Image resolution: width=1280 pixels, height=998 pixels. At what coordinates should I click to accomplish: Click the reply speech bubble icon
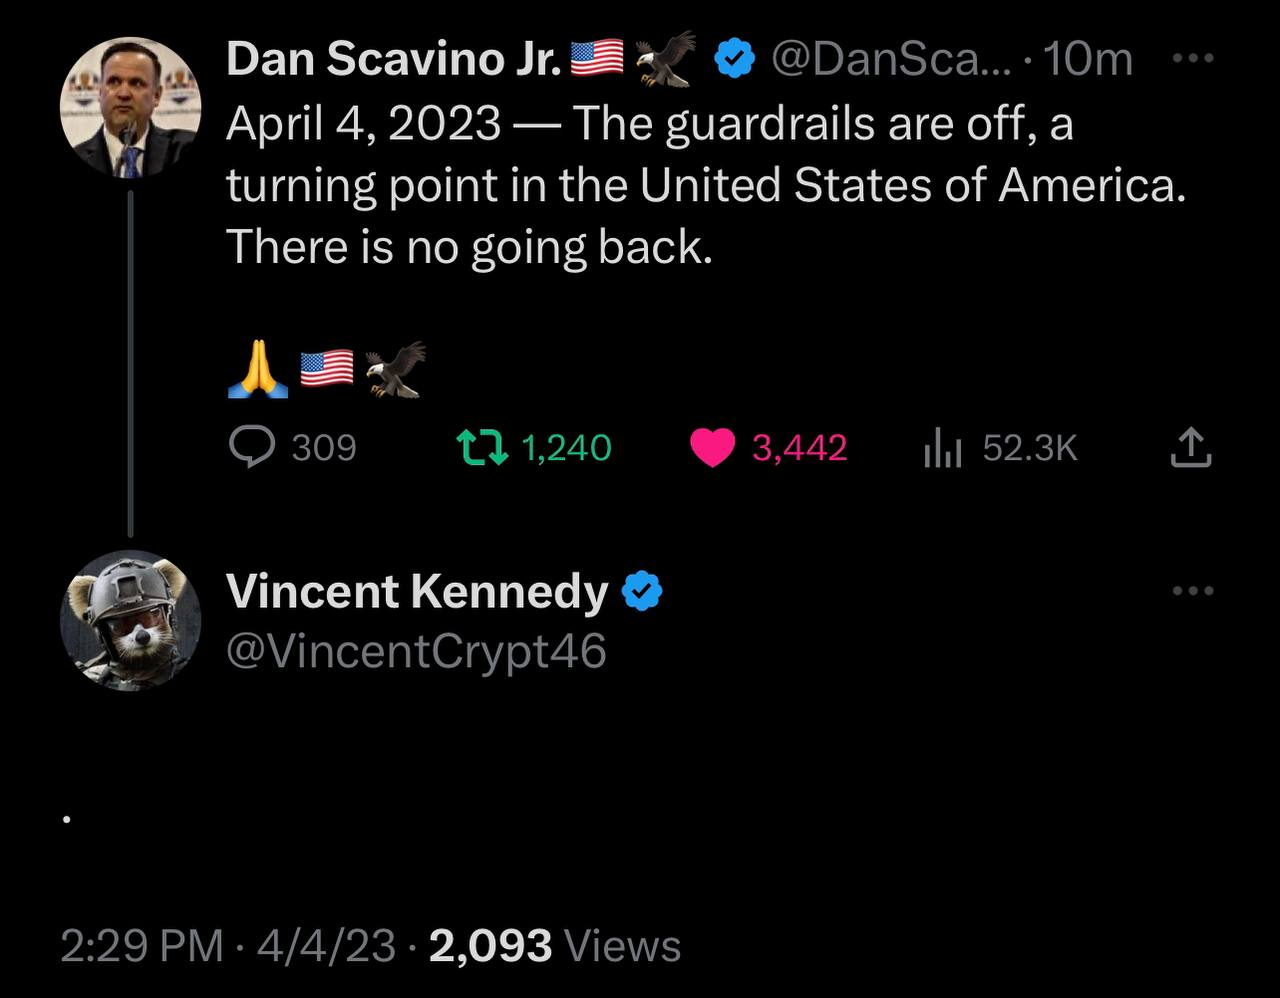tap(252, 448)
